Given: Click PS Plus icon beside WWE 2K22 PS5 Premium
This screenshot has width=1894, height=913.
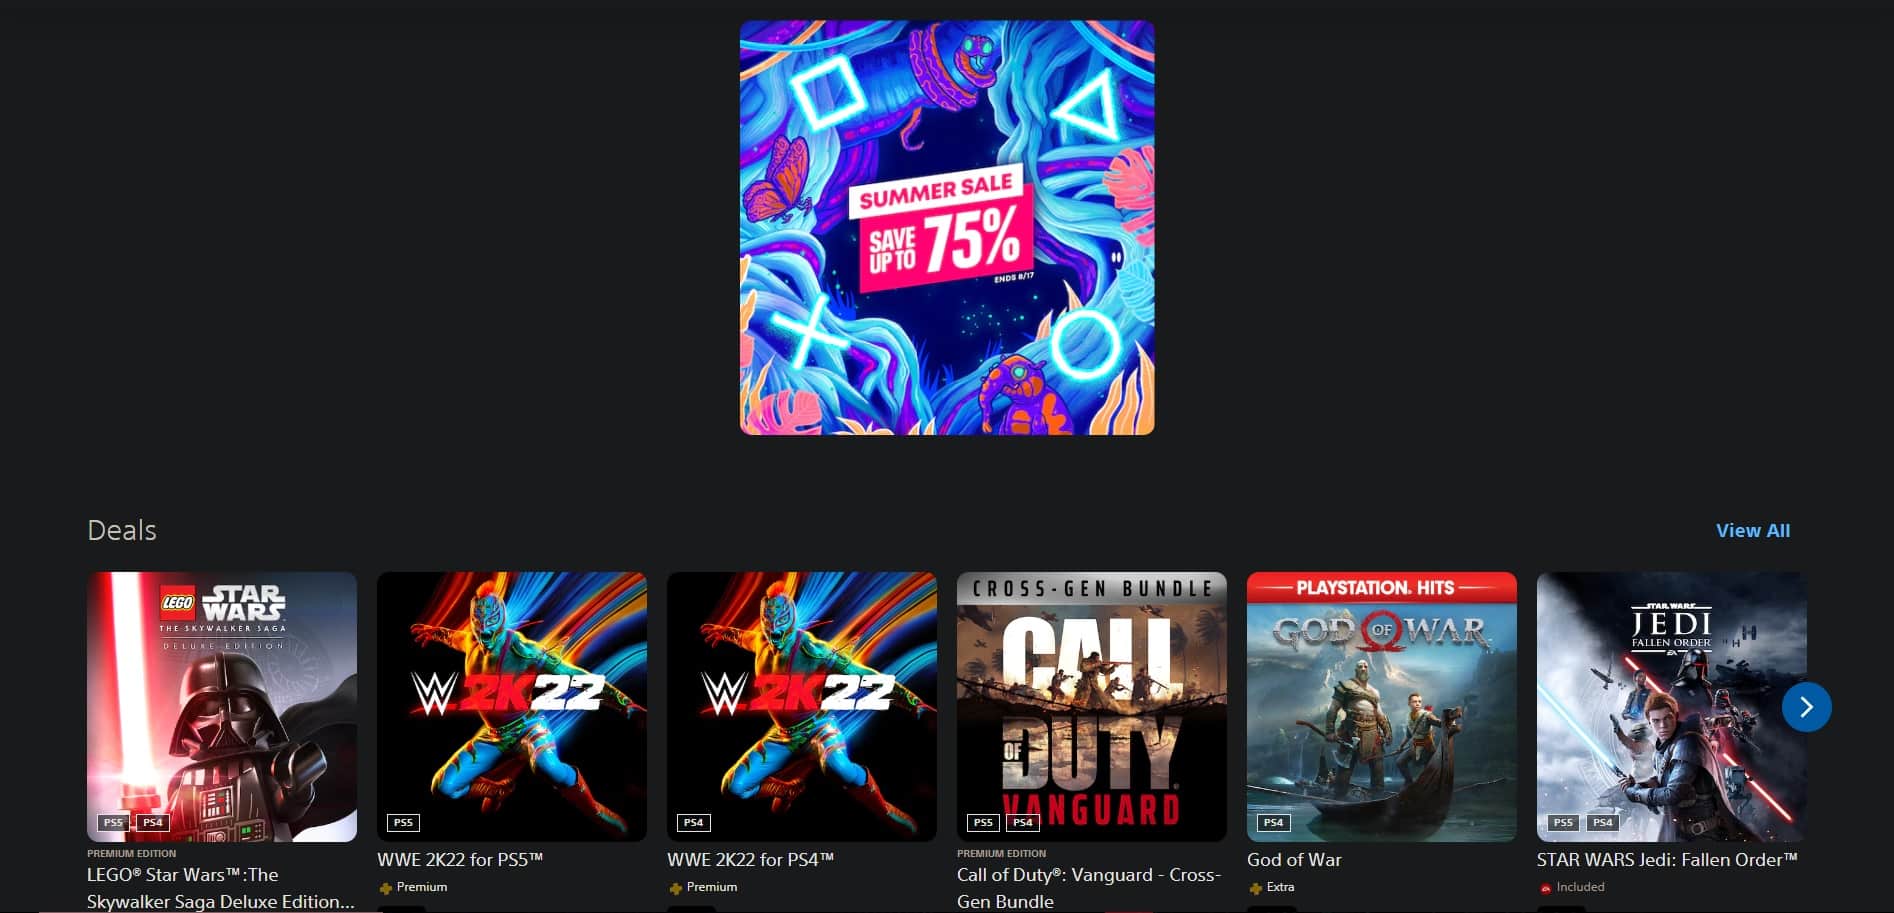Looking at the screenshot, I should 385,888.
